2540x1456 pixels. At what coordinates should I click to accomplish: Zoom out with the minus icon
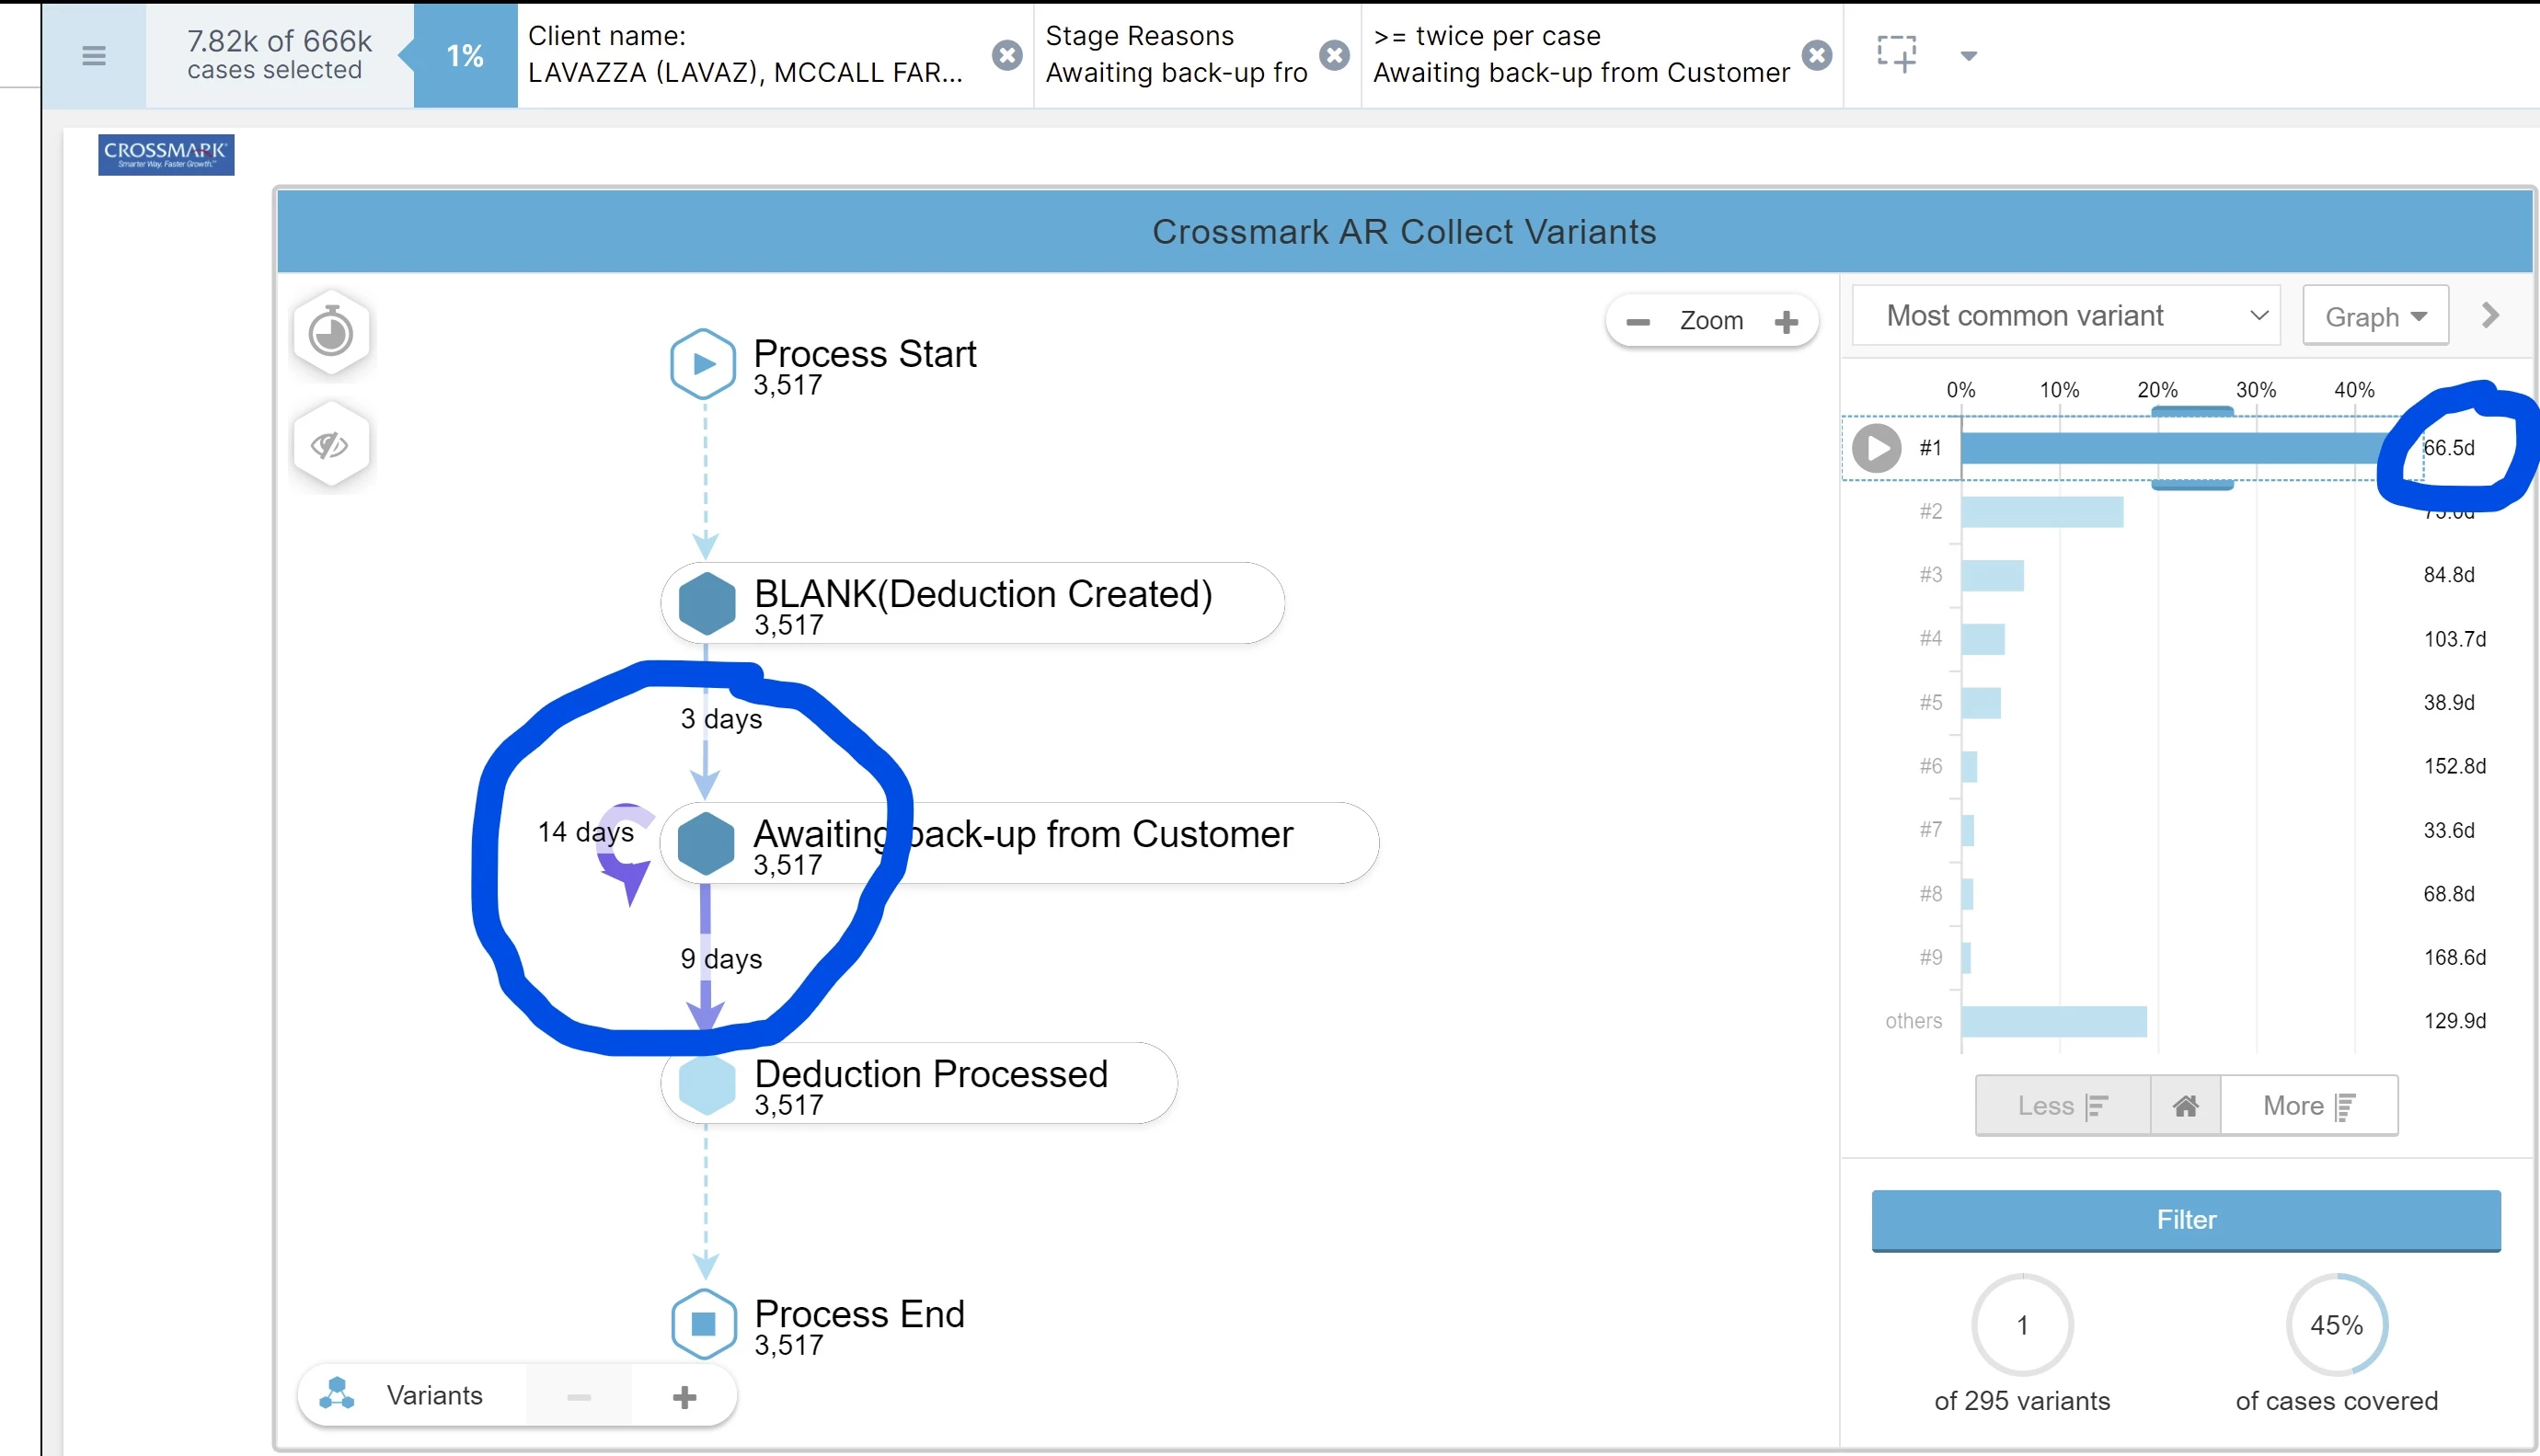[1638, 322]
